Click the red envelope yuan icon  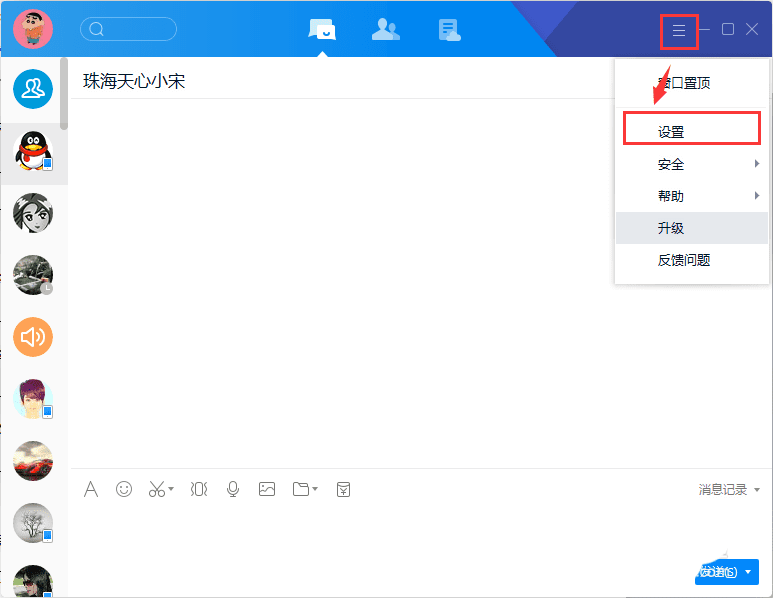click(343, 489)
